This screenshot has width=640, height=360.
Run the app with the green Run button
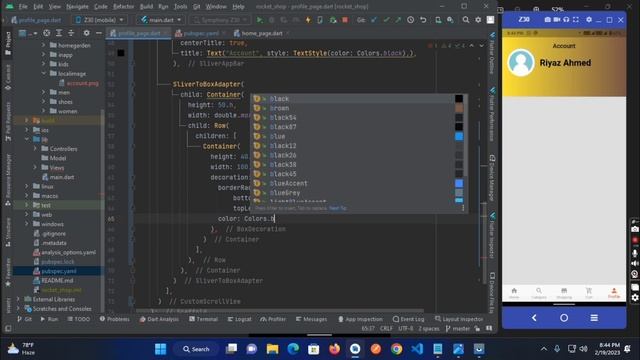[260, 20]
